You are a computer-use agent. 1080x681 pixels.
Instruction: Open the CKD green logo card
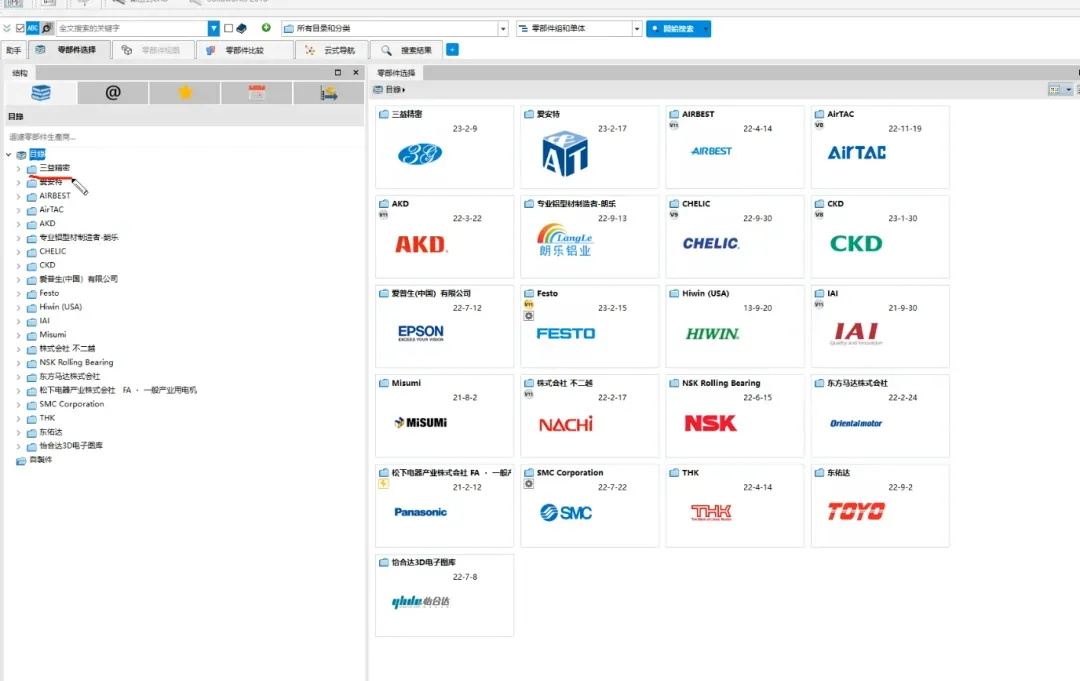click(x=856, y=243)
